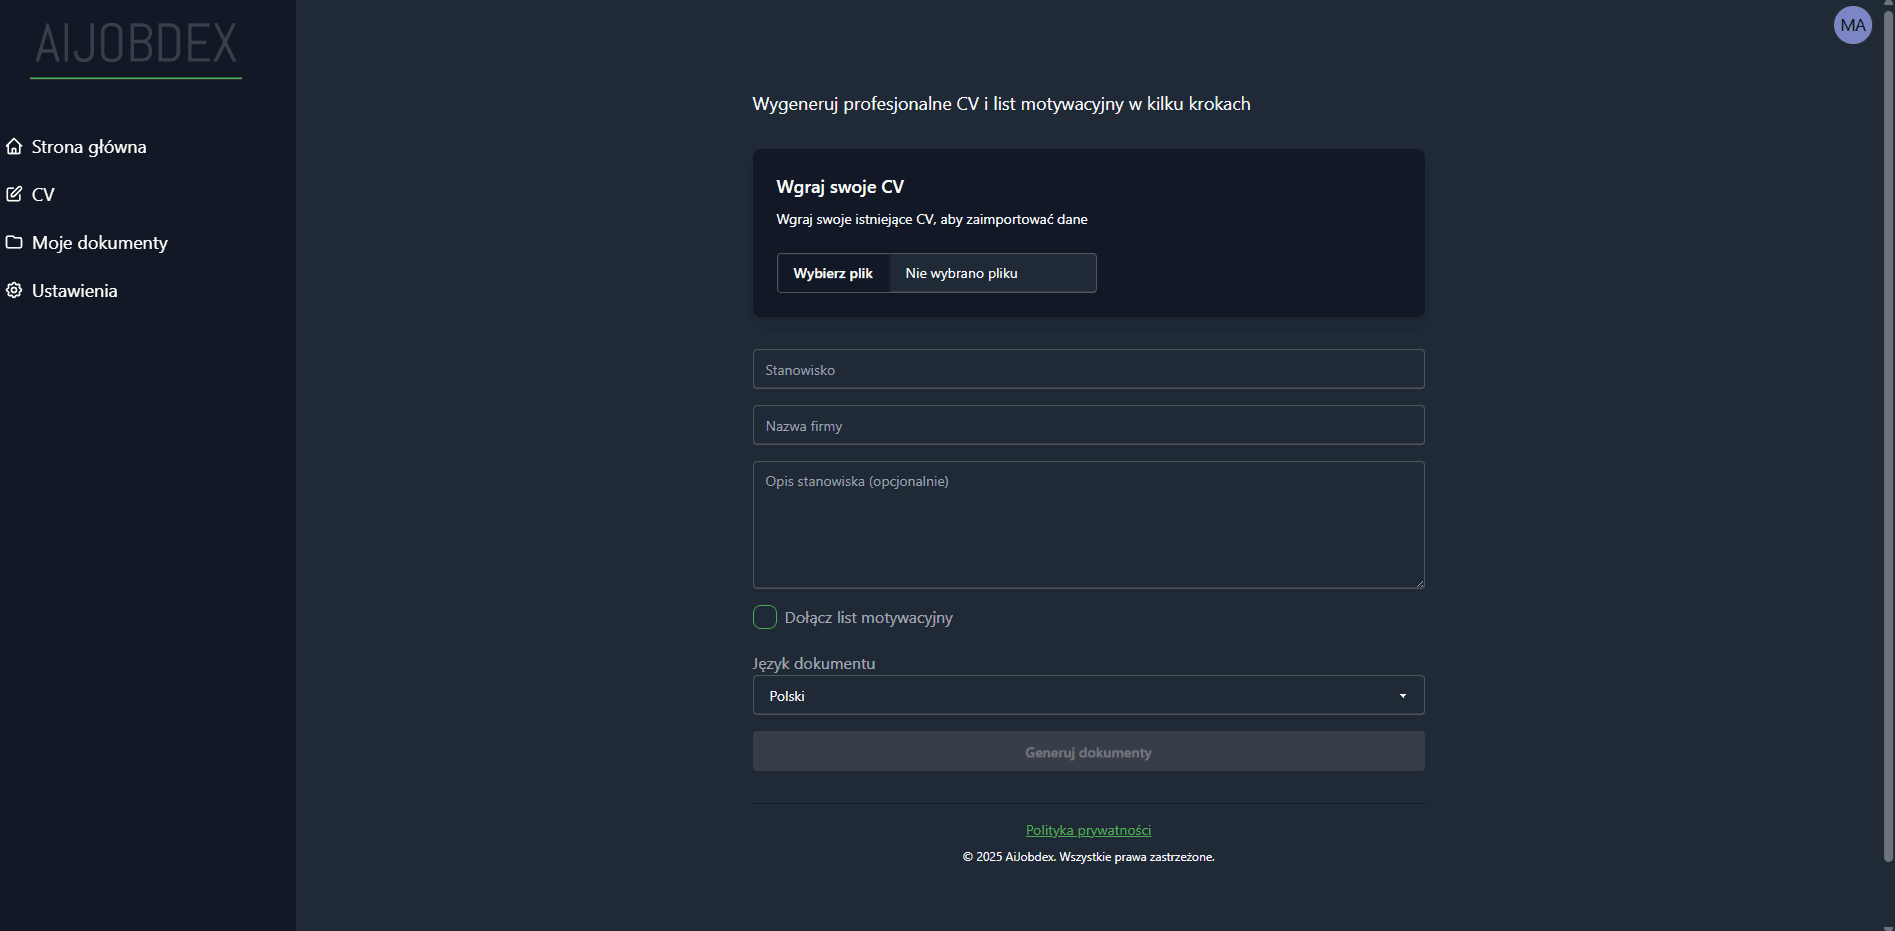Click the vertical page scrollbar
This screenshot has height=931, width=1895.
pos(1888,430)
